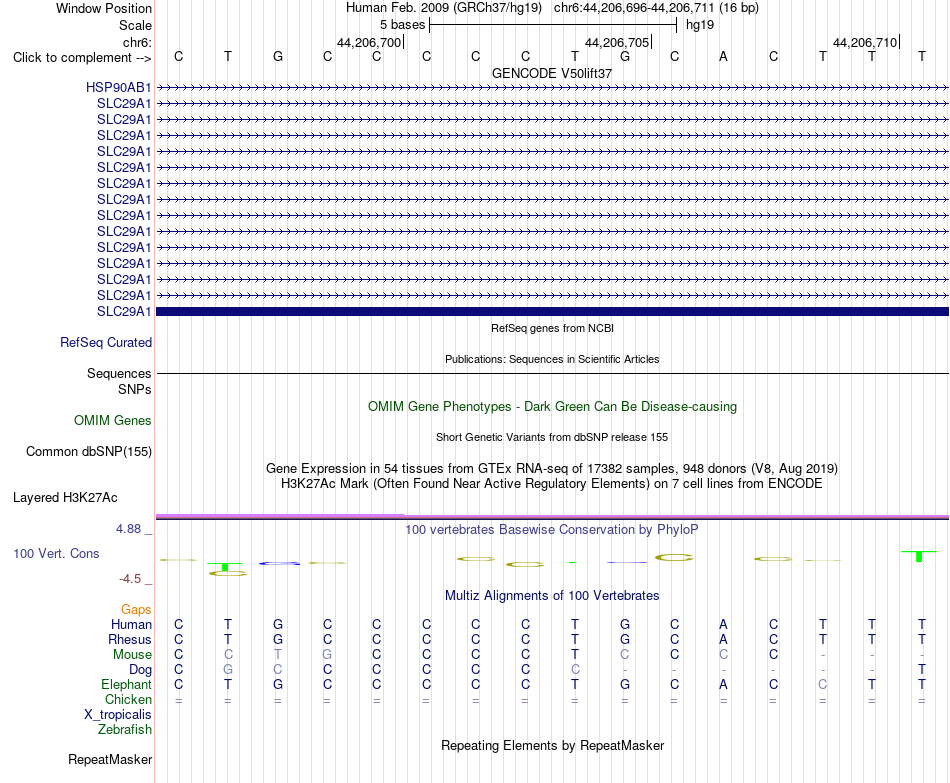
Task: Click the 44,206,705 ruler coordinate
Action: tap(617, 42)
